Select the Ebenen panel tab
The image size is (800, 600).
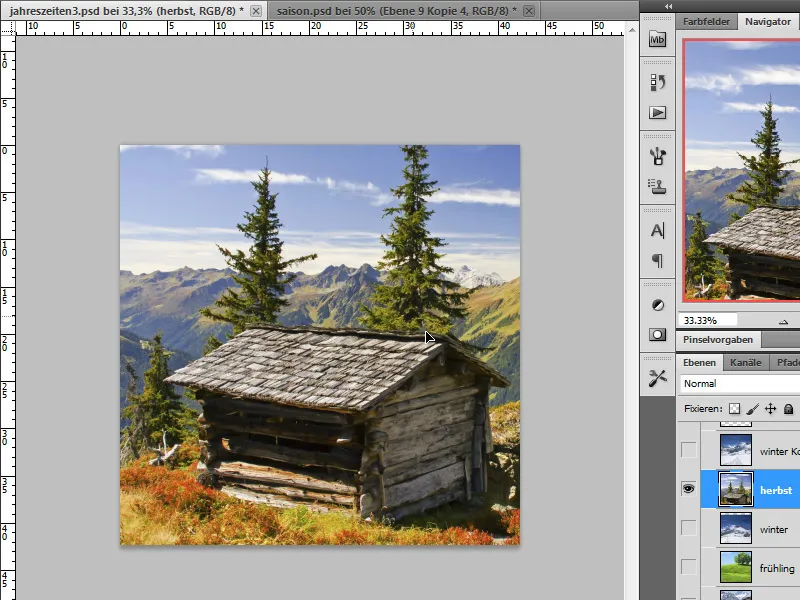[699, 362]
